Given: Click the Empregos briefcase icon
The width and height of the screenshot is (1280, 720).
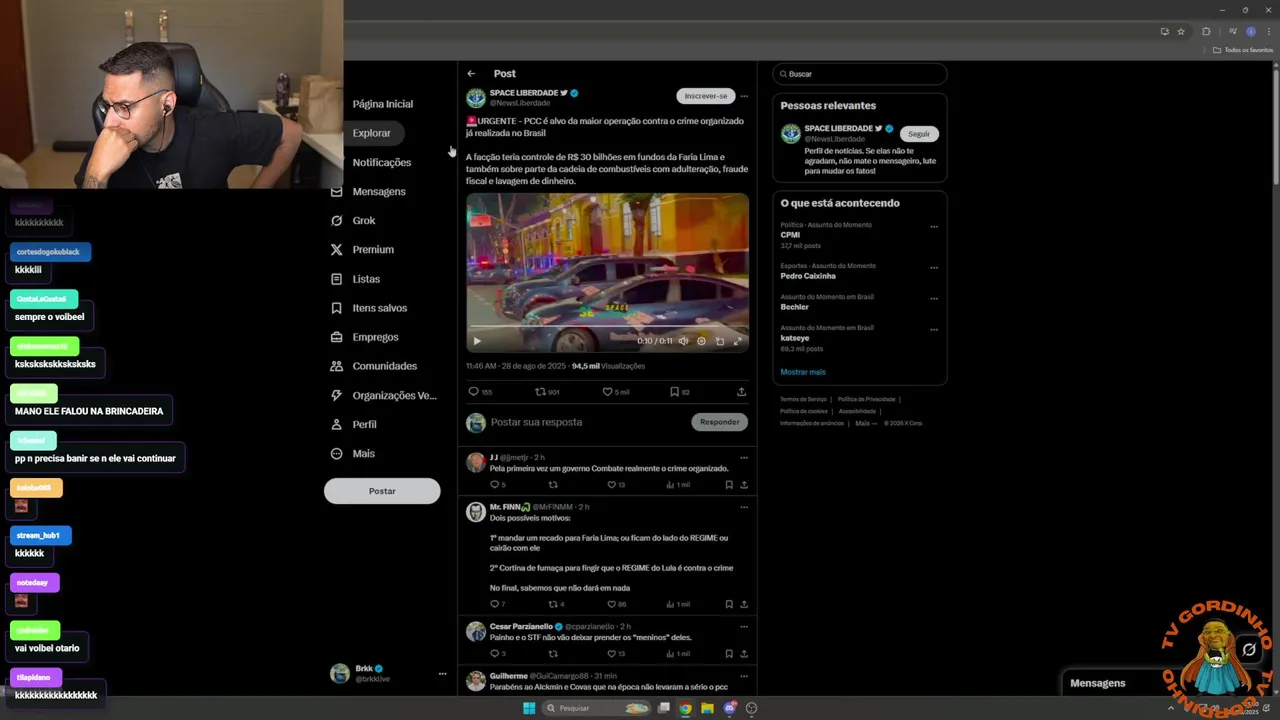Looking at the screenshot, I should [336, 337].
